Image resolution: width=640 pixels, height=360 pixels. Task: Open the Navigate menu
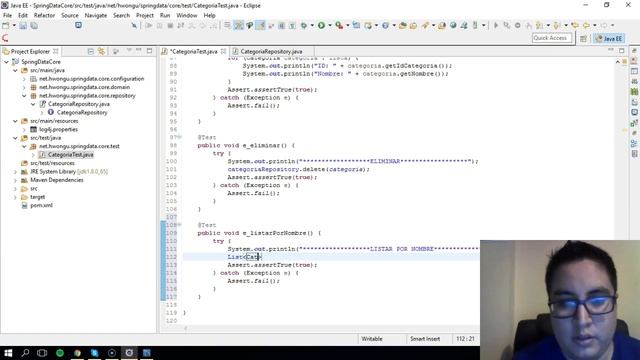click(96, 15)
